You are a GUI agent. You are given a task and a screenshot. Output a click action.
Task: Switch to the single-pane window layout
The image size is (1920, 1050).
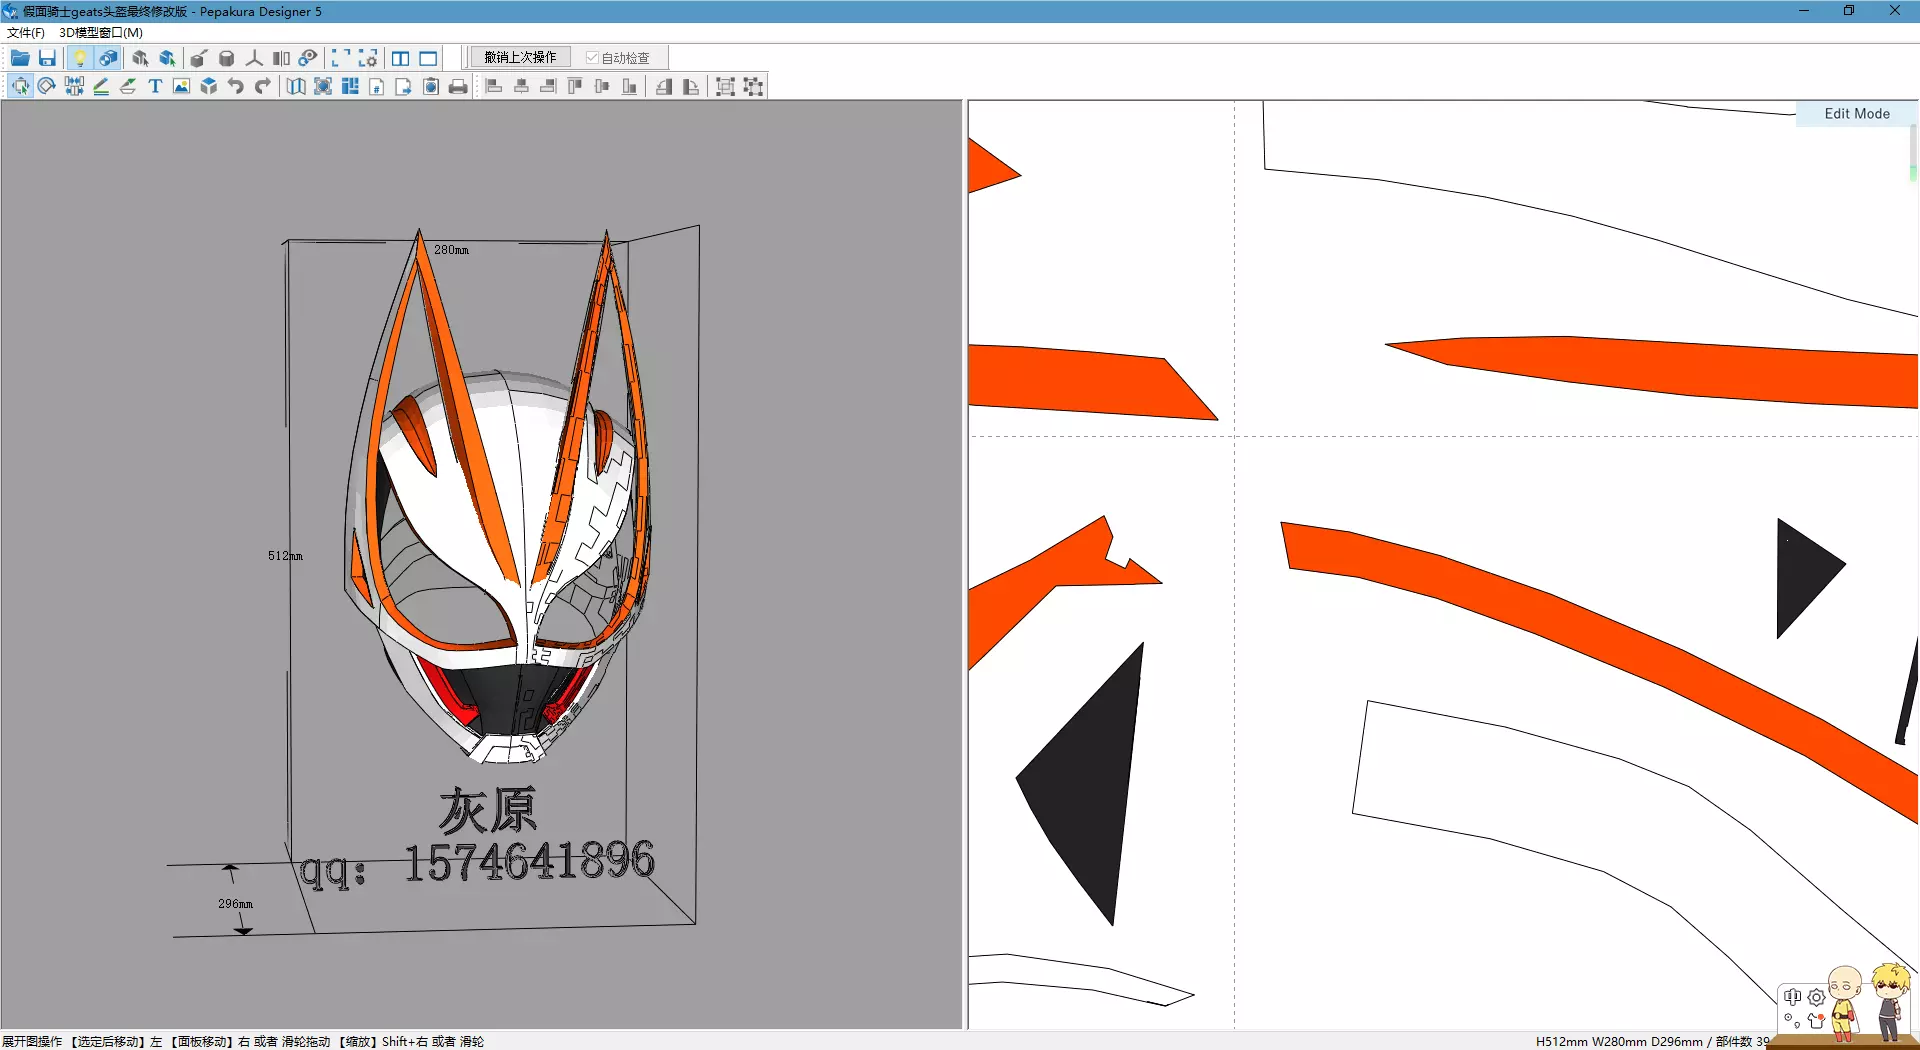pos(428,58)
